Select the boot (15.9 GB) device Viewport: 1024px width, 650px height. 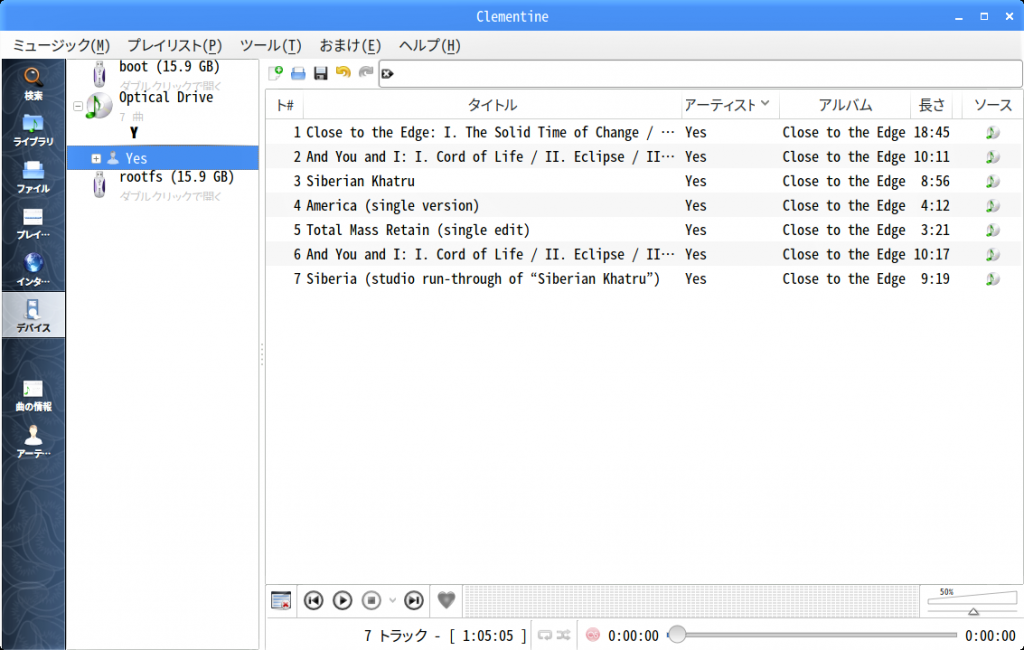169,67
